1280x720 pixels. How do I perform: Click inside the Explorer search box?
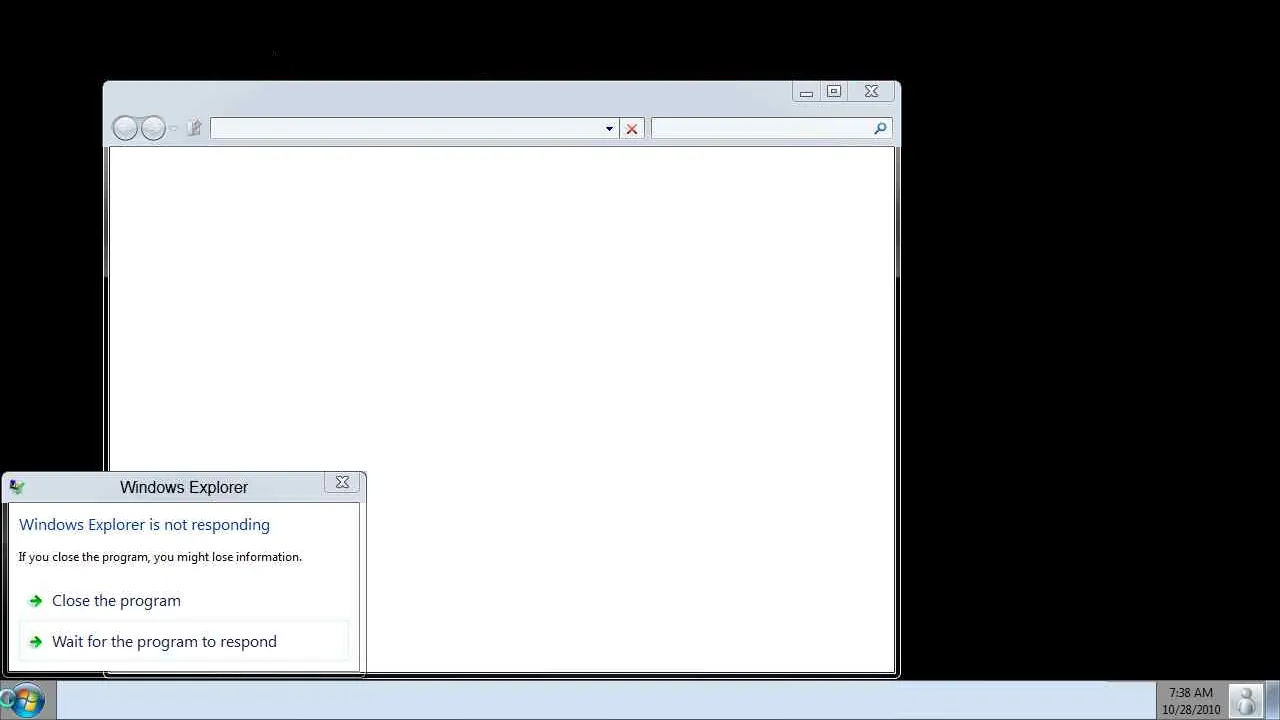761,128
